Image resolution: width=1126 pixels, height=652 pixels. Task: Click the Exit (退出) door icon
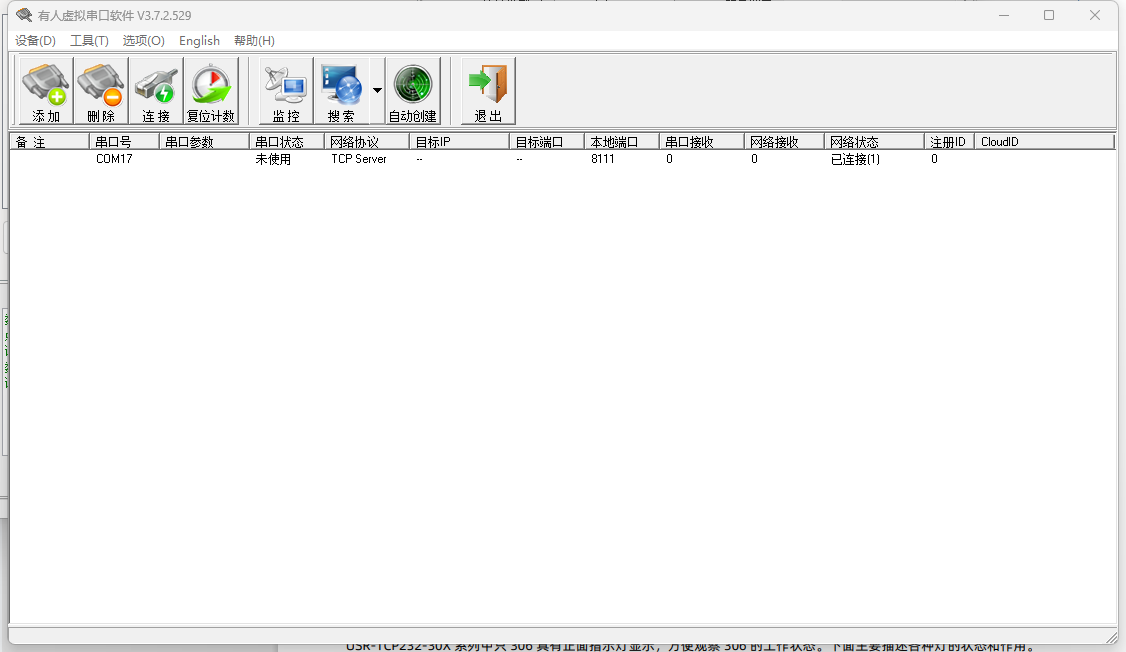tap(488, 91)
